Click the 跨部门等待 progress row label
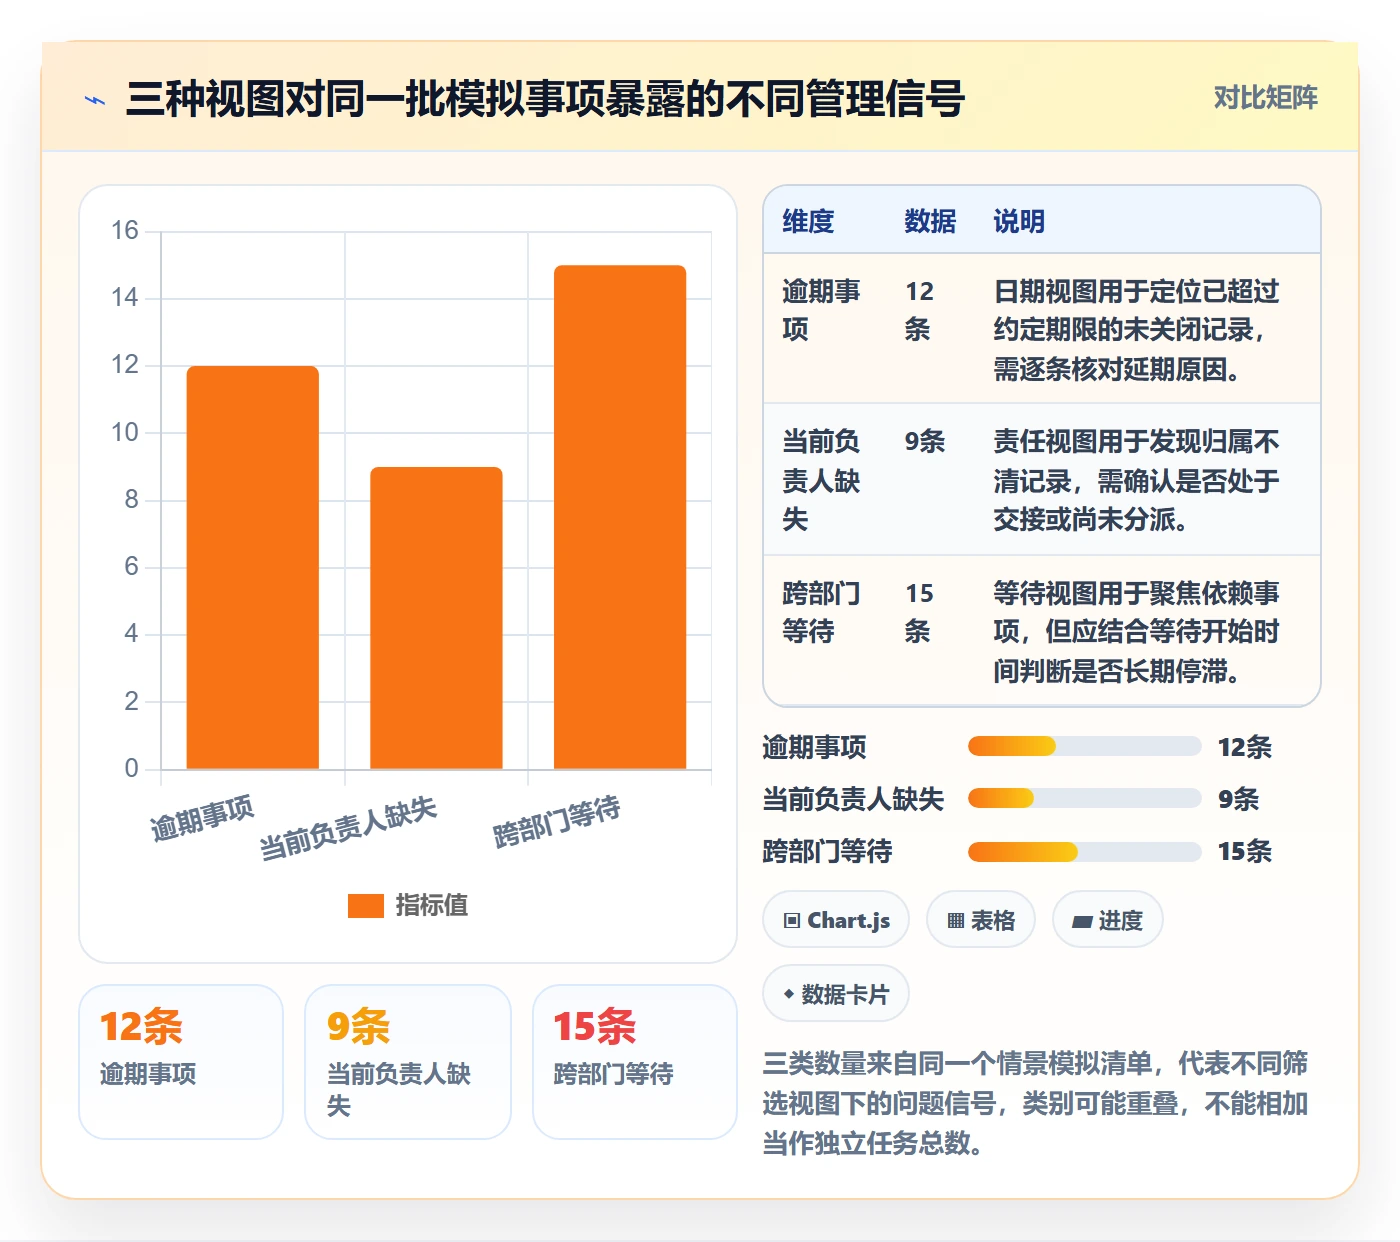This screenshot has height=1242, width=1400. [828, 851]
